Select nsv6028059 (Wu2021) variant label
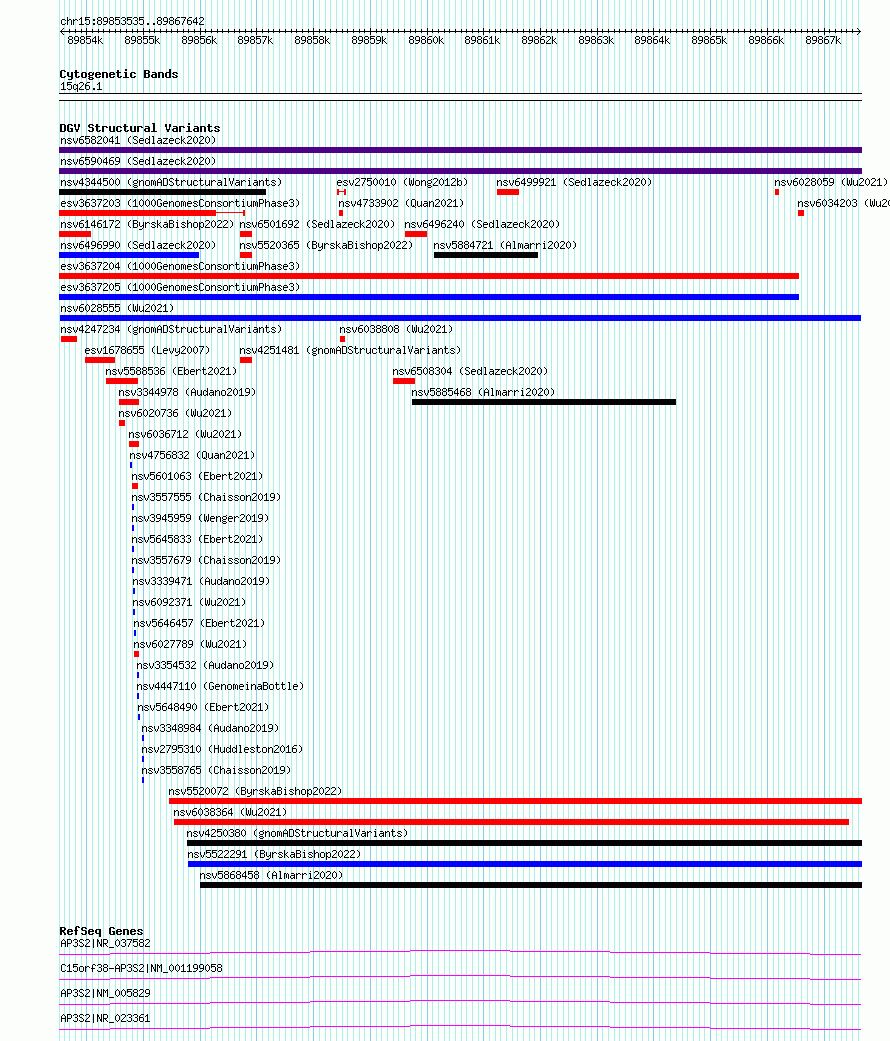 831,182
